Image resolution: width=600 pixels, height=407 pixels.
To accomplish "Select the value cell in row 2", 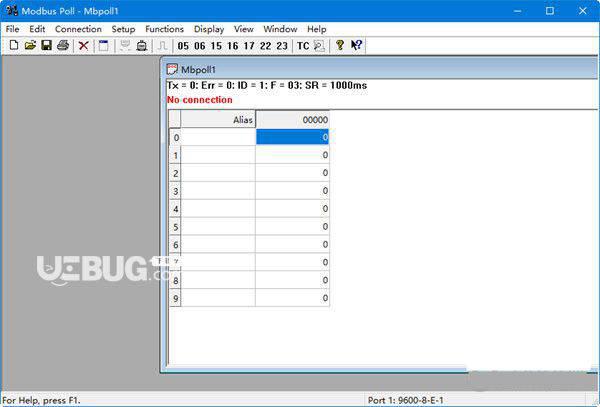I will coord(292,173).
